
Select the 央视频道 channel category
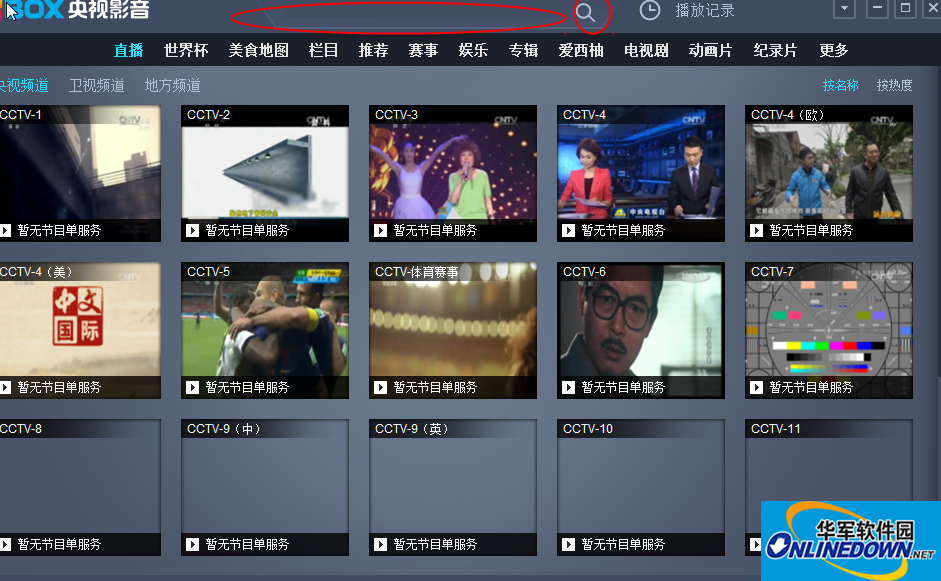24,86
